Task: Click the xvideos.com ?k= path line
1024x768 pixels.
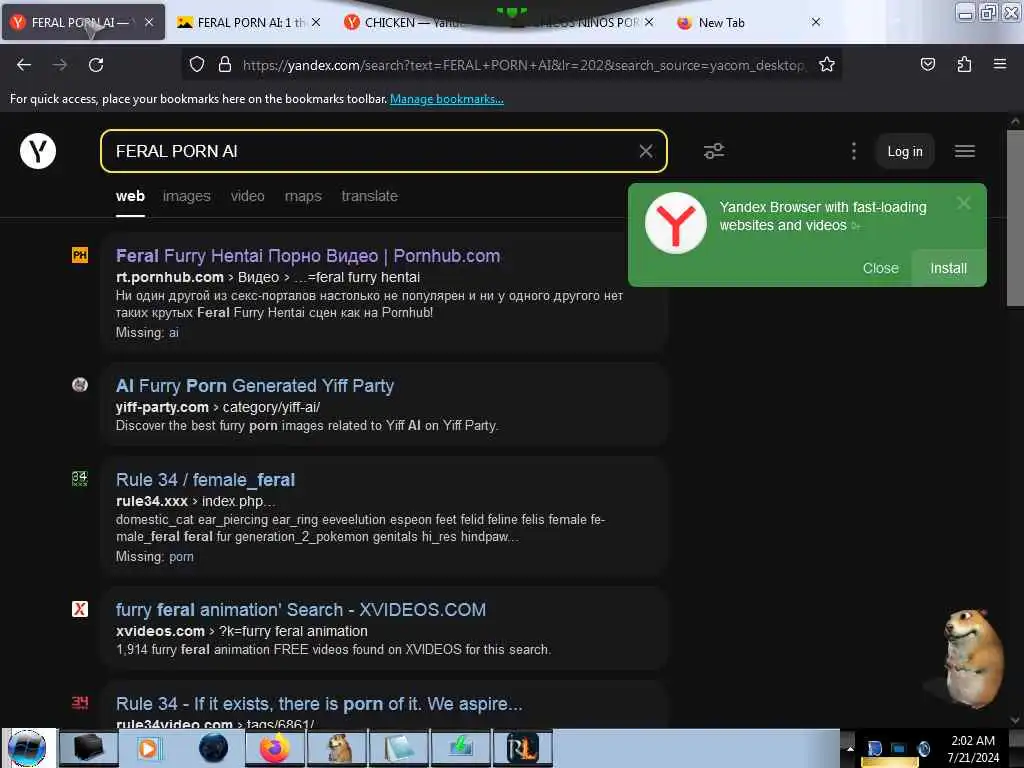Action: point(242,631)
